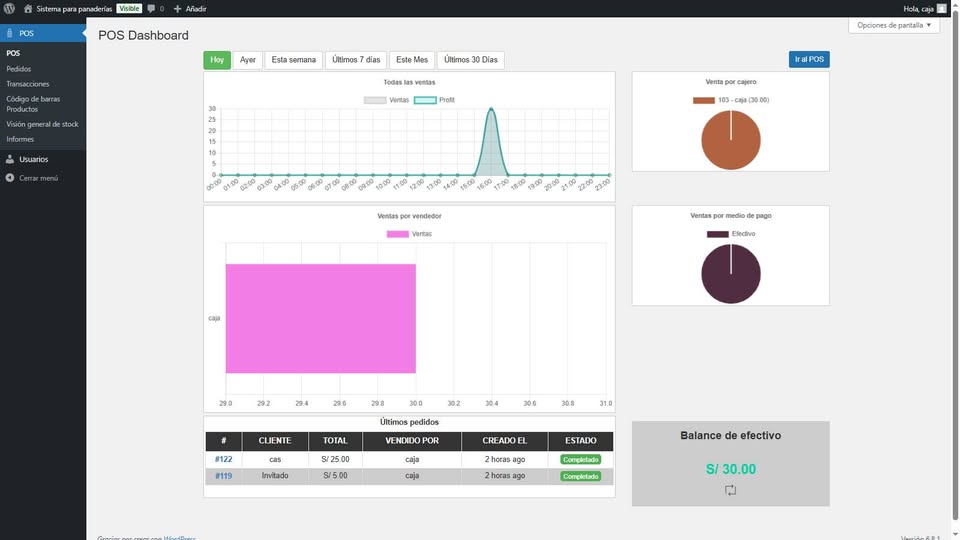The image size is (960, 540).
Task: Click the pink caja sales bar
Action: tap(320, 318)
